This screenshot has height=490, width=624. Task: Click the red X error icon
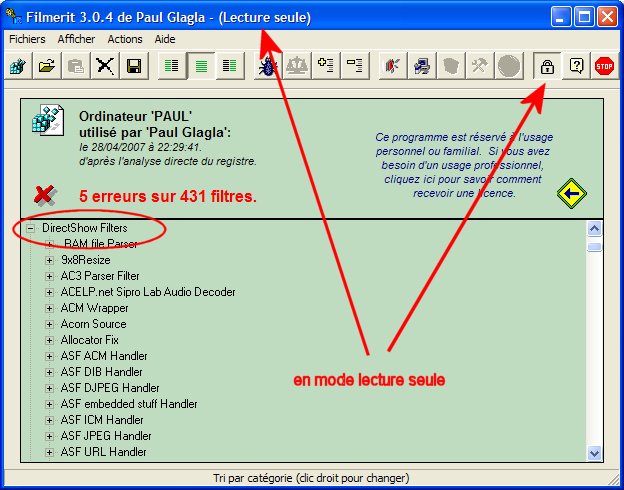[45, 195]
